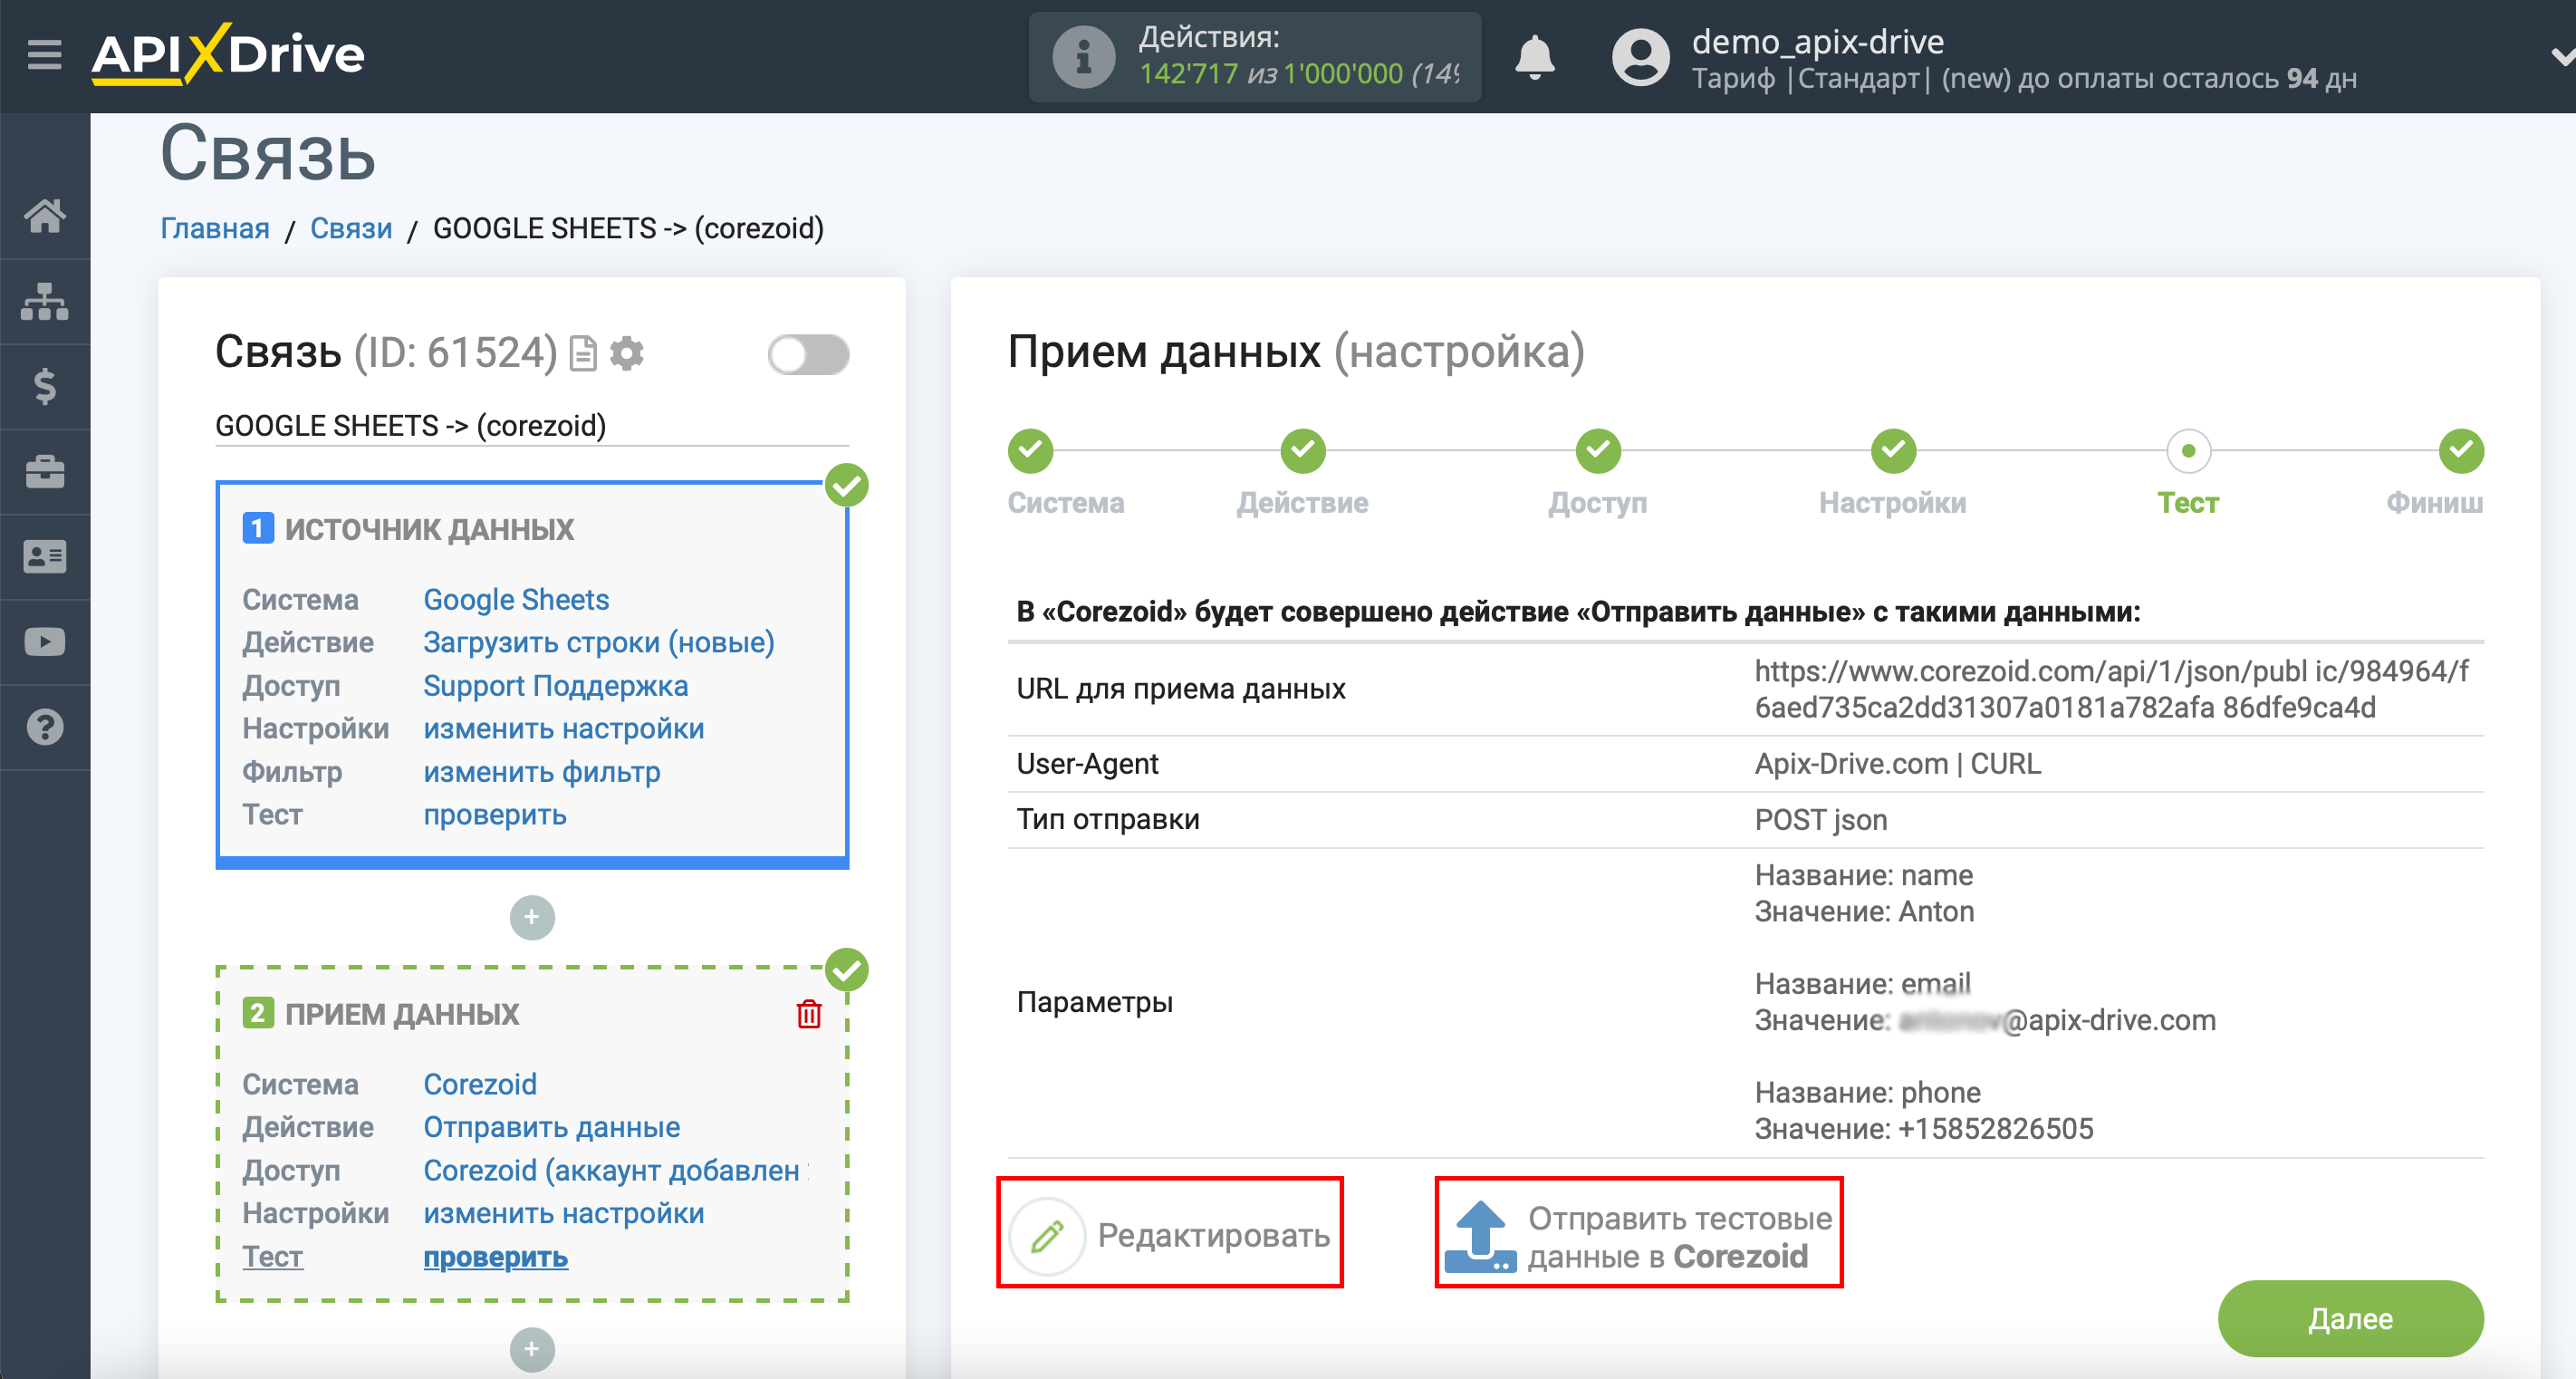The height and width of the screenshot is (1379, 2576).
Task: Click the actions counter 142'717
Action: (x=1188, y=74)
